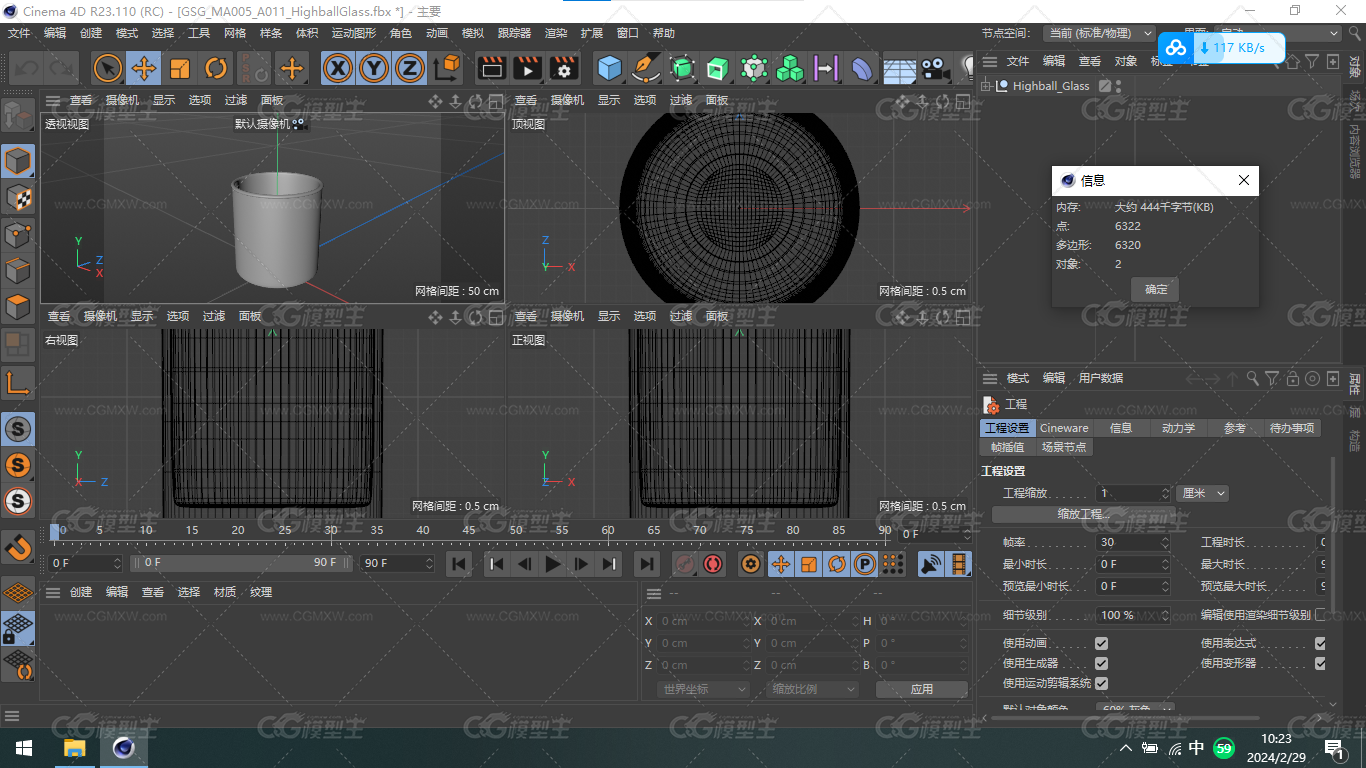Enable snapping magnet icon in sidebar
The height and width of the screenshot is (768, 1366).
coord(18,548)
